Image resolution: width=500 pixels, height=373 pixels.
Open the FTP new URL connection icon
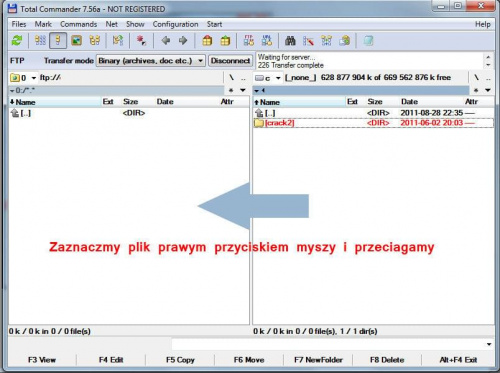[x=267, y=41]
